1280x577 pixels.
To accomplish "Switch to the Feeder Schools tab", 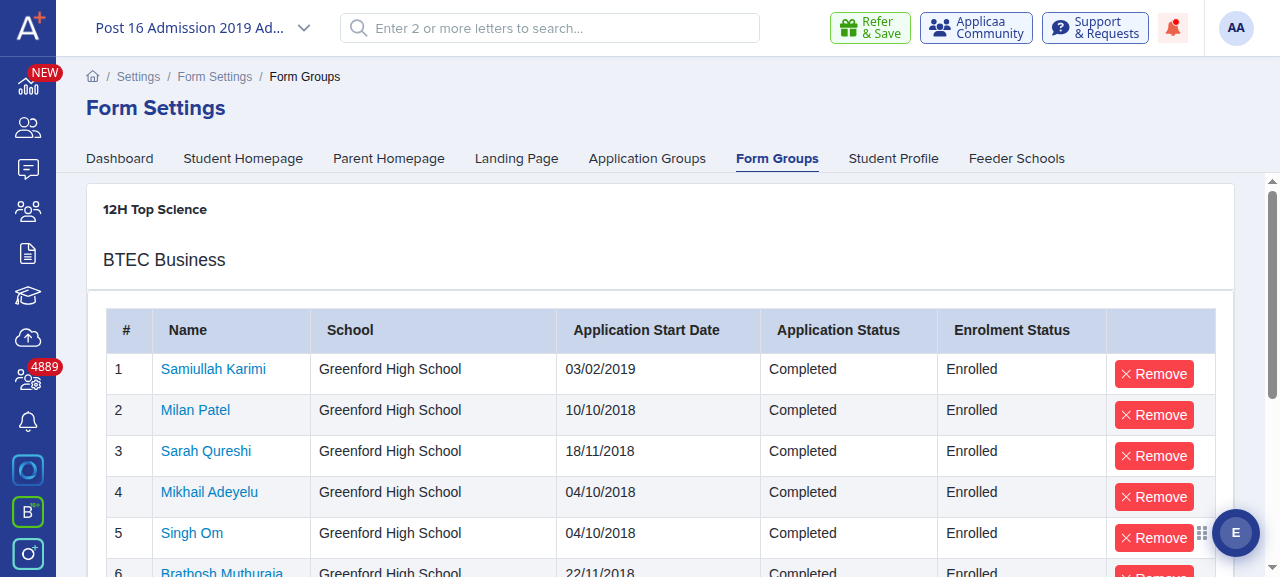I will click(x=1017, y=158).
